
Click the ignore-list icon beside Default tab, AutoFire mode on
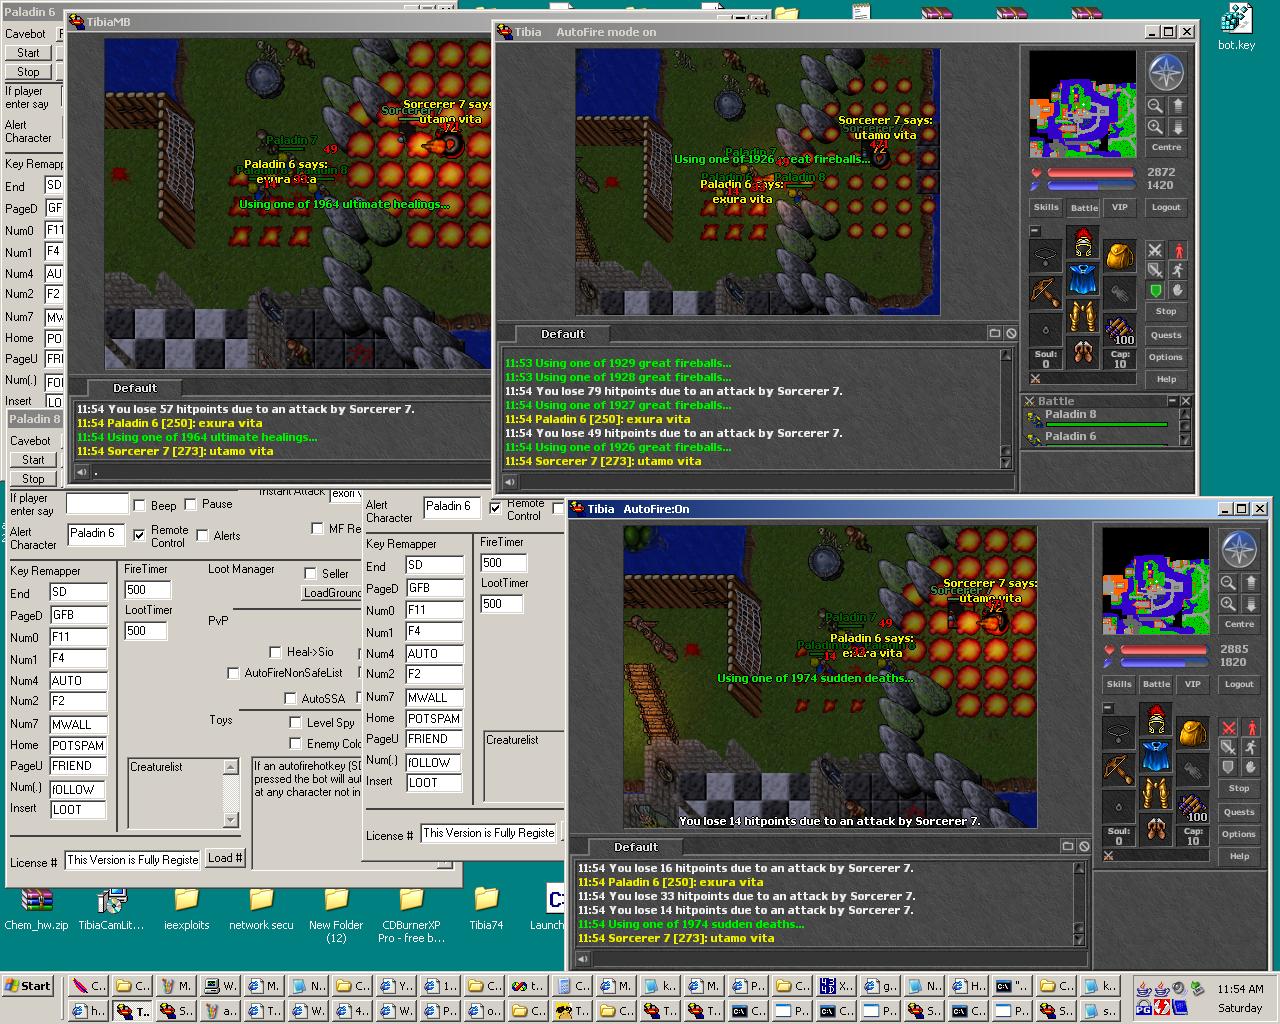coord(1011,334)
